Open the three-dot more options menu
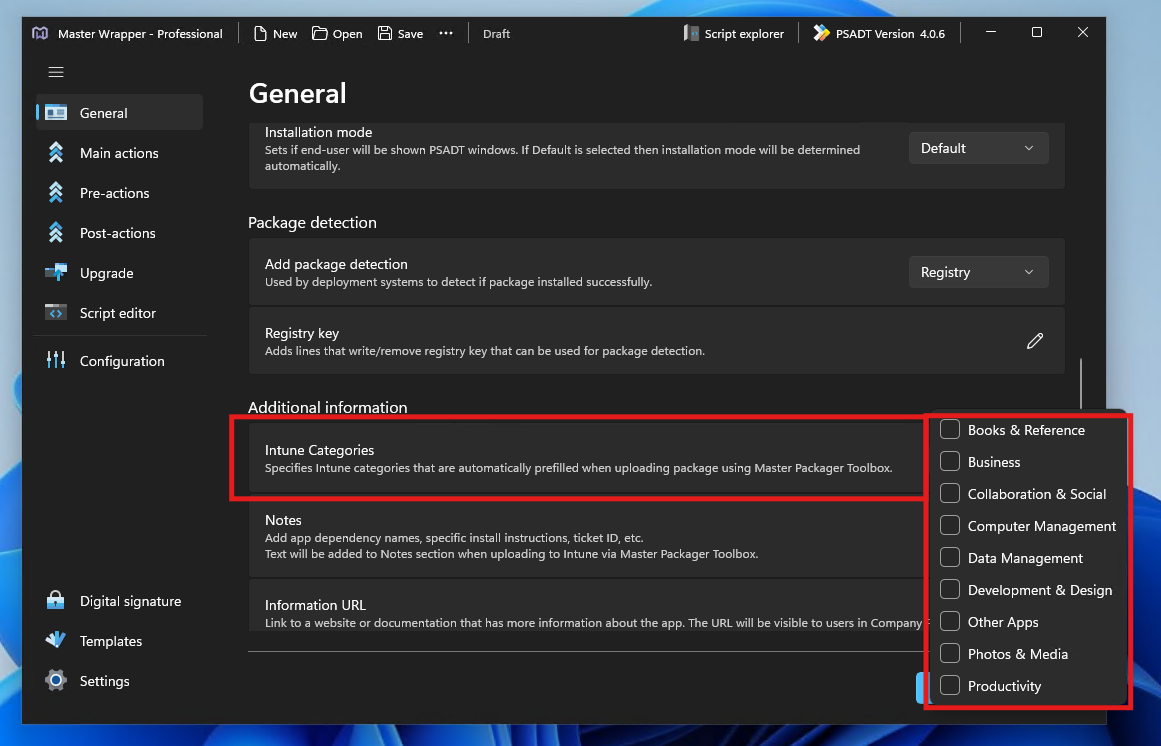The width and height of the screenshot is (1161, 746). click(446, 33)
